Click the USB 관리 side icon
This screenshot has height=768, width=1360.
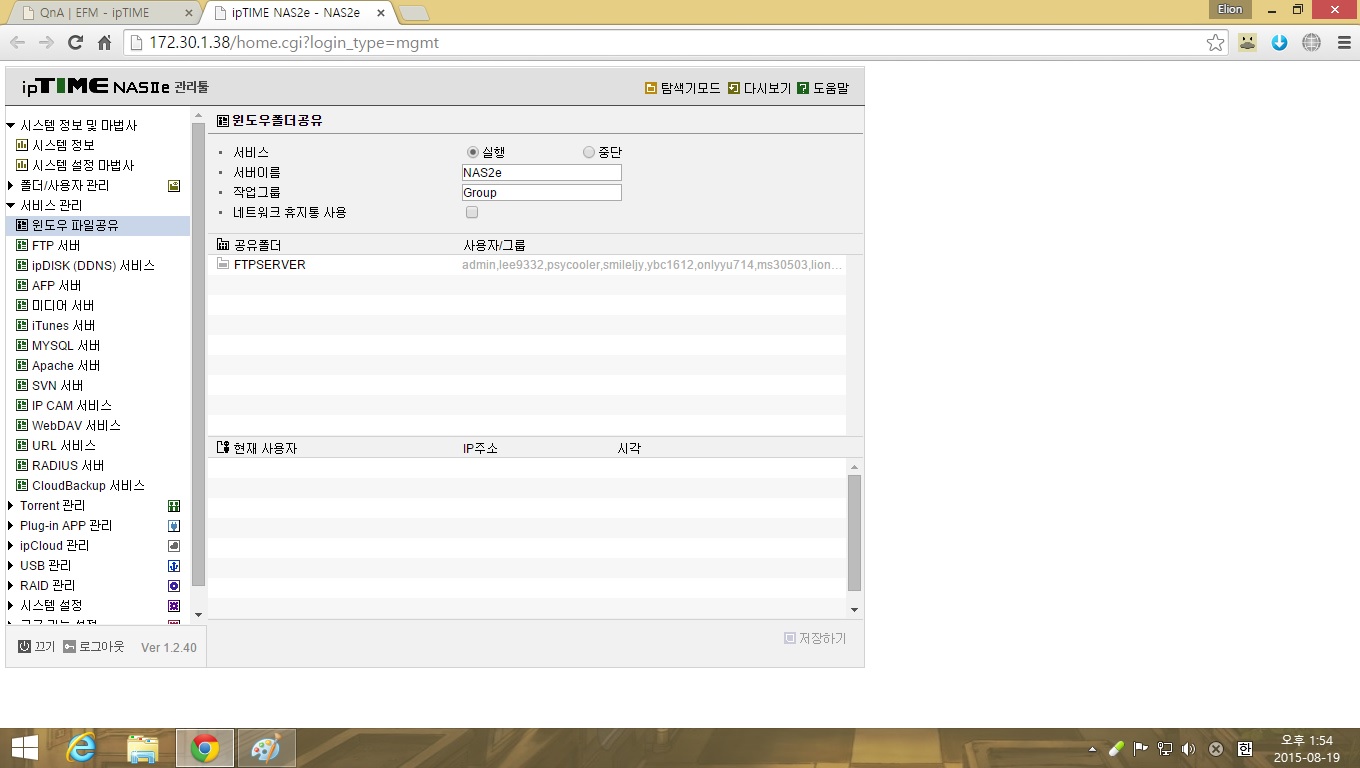[x=174, y=566]
